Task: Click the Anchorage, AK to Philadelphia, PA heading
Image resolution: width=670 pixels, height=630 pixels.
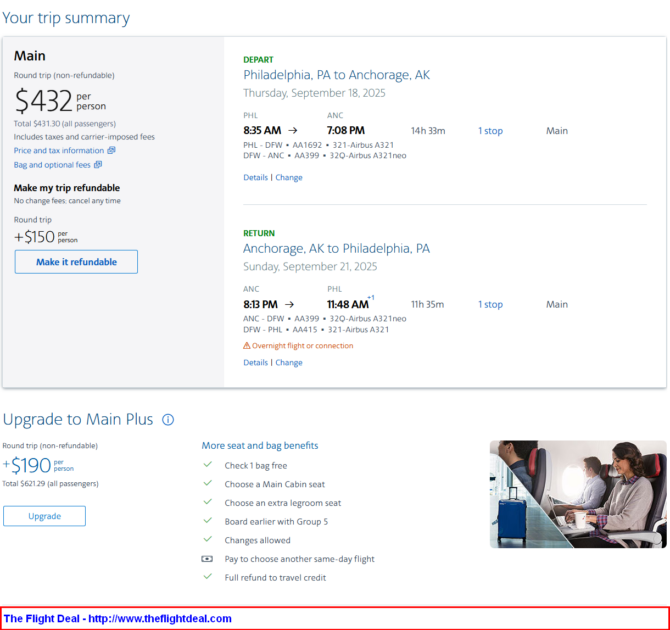Action: click(336, 249)
